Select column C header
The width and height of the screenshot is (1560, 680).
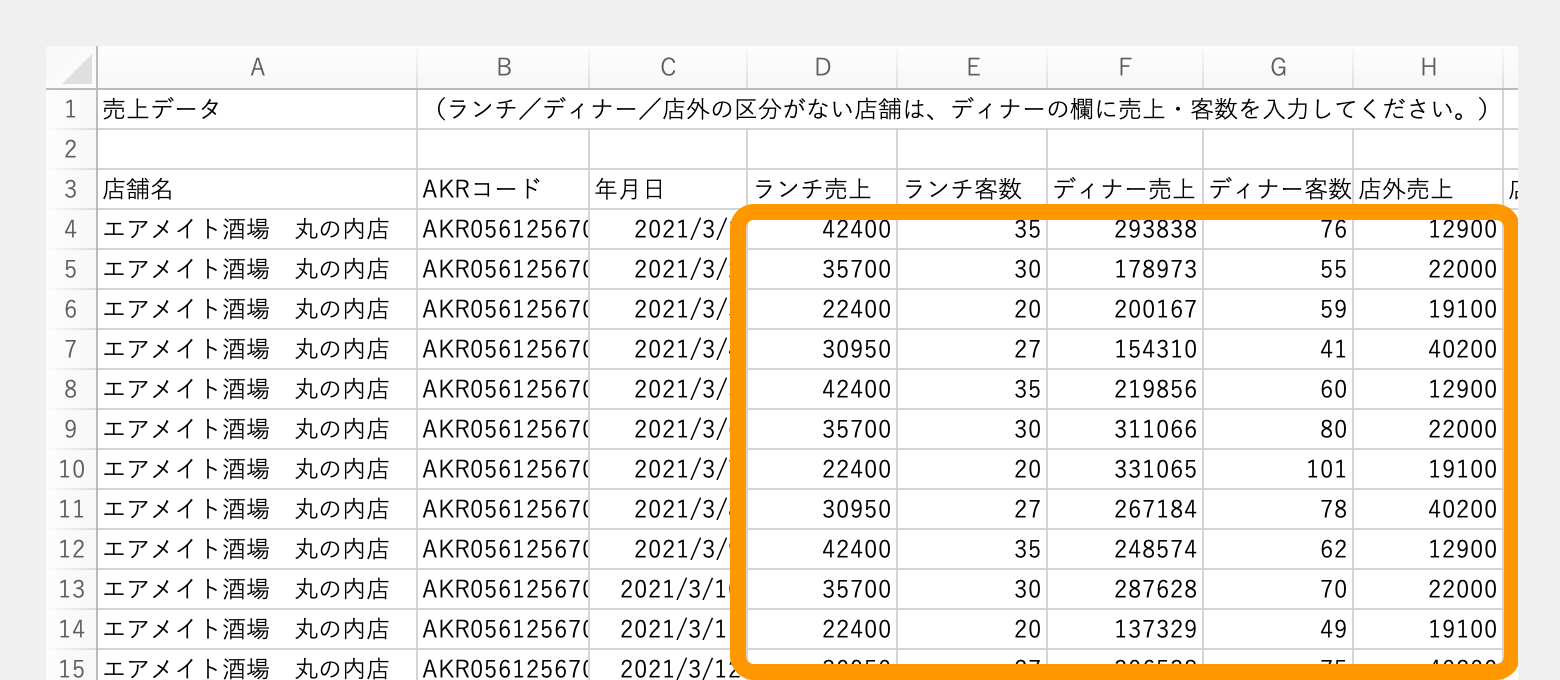pyautogui.click(x=668, y=67)
